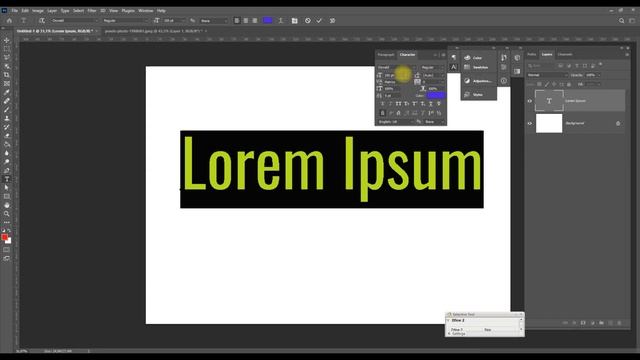Open the Color collapsed panel
Screen dimensions: 640x360
(x=478, y=58)
